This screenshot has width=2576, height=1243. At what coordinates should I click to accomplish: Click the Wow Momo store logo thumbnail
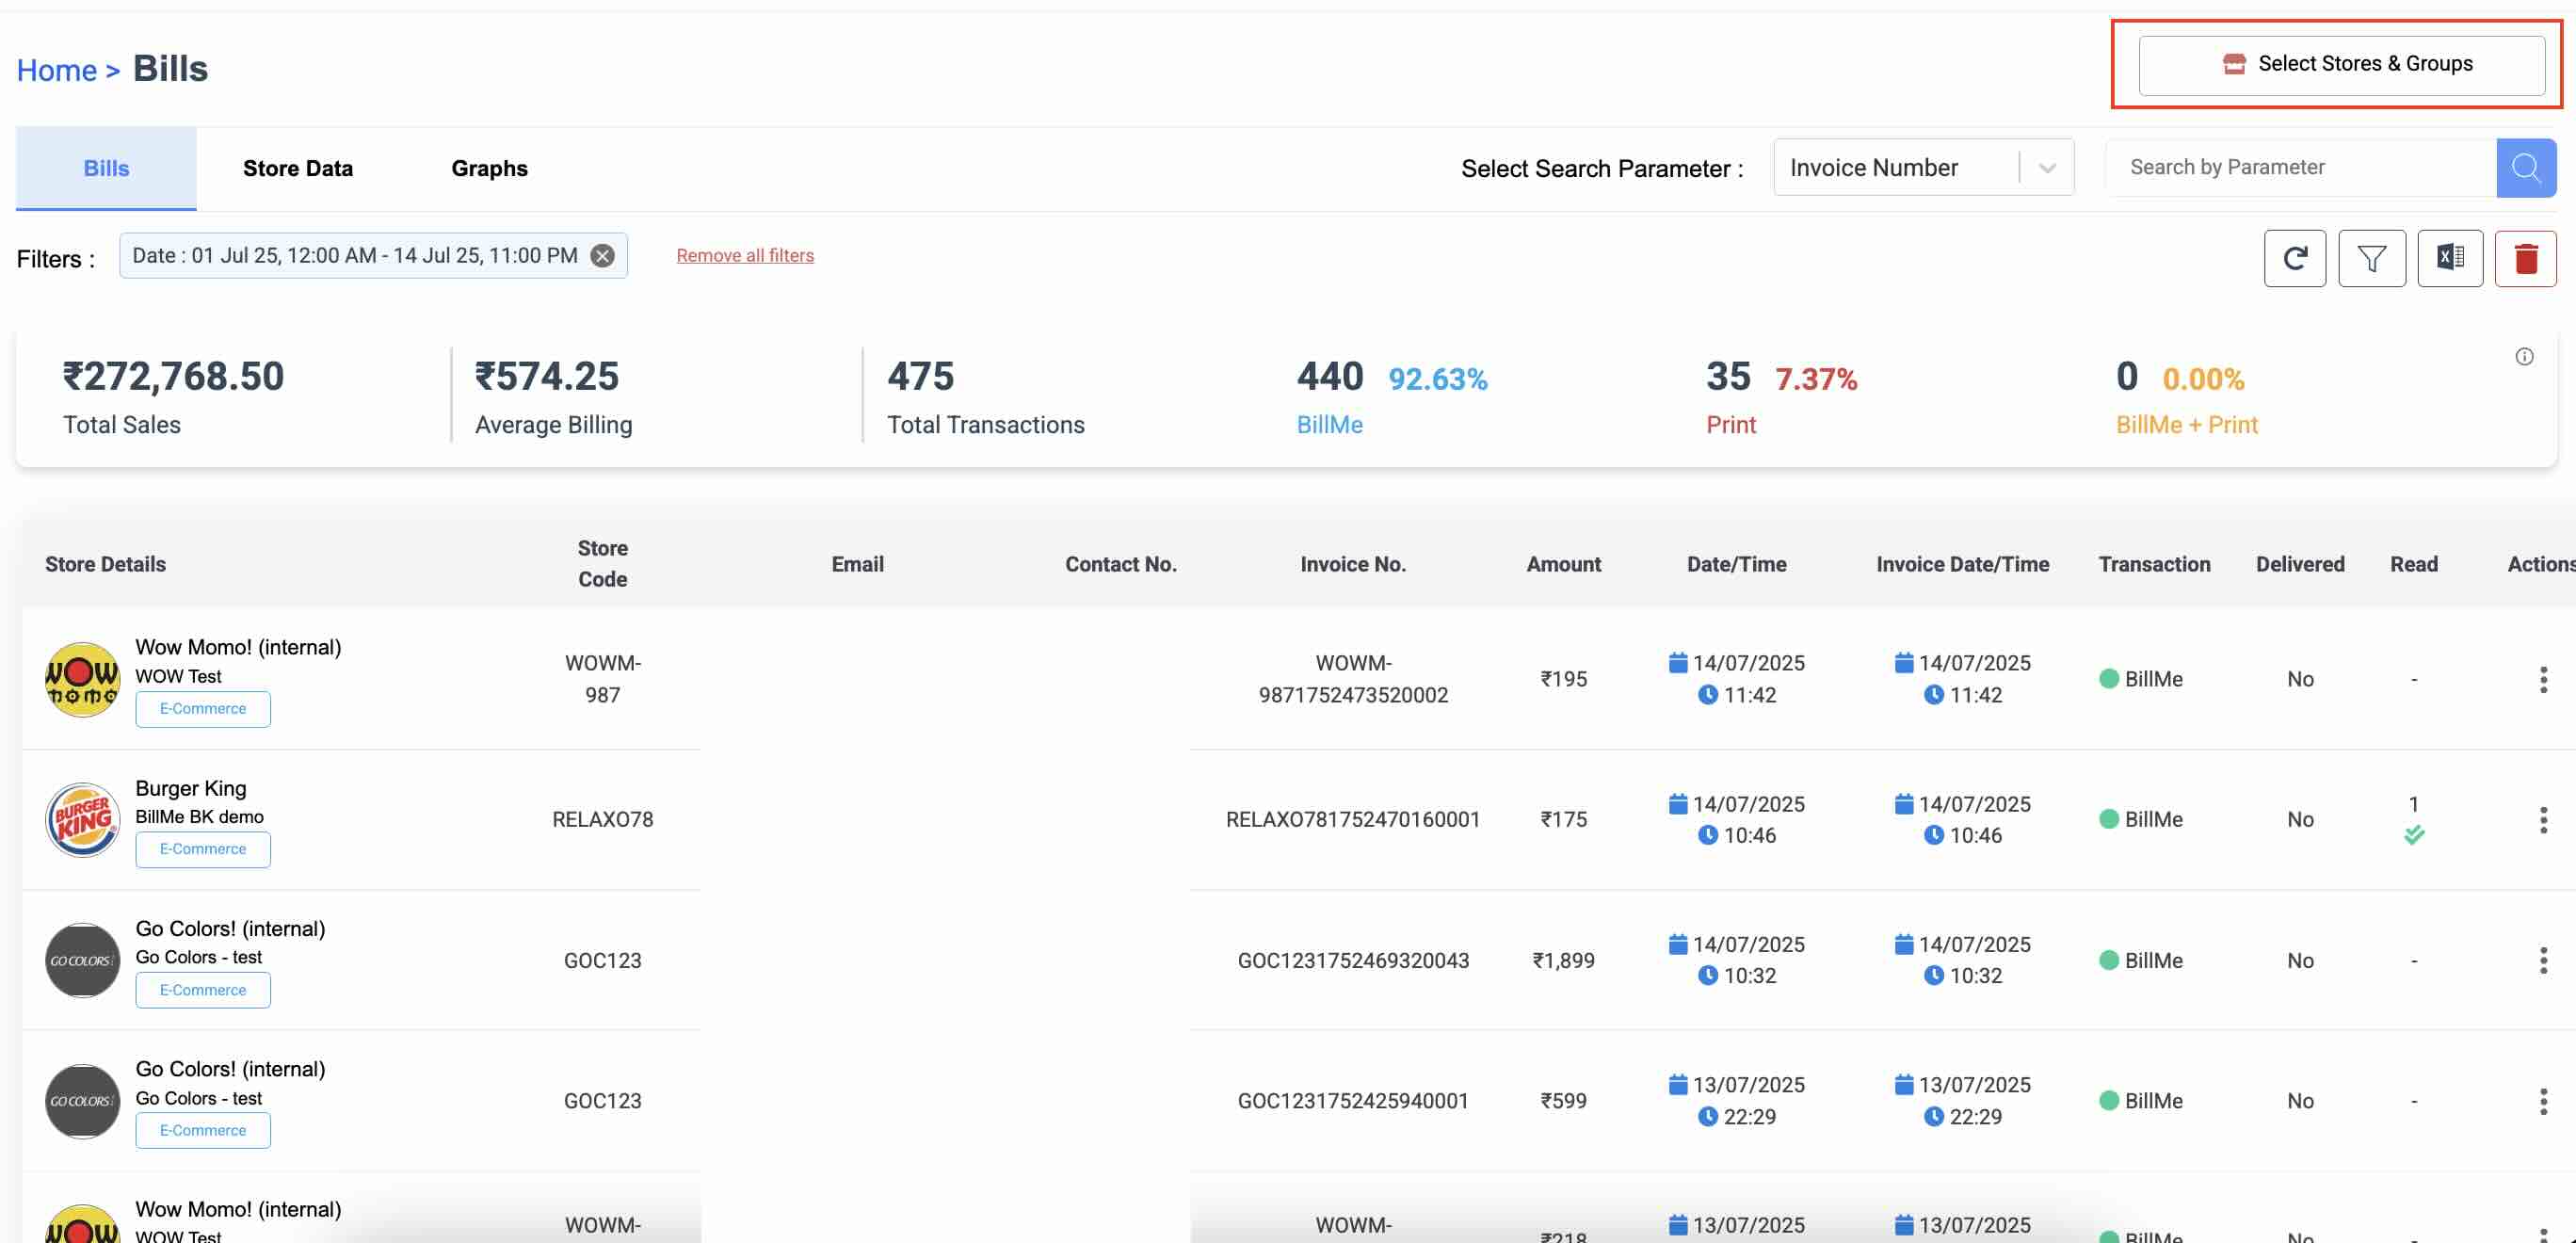click(82, 680)
